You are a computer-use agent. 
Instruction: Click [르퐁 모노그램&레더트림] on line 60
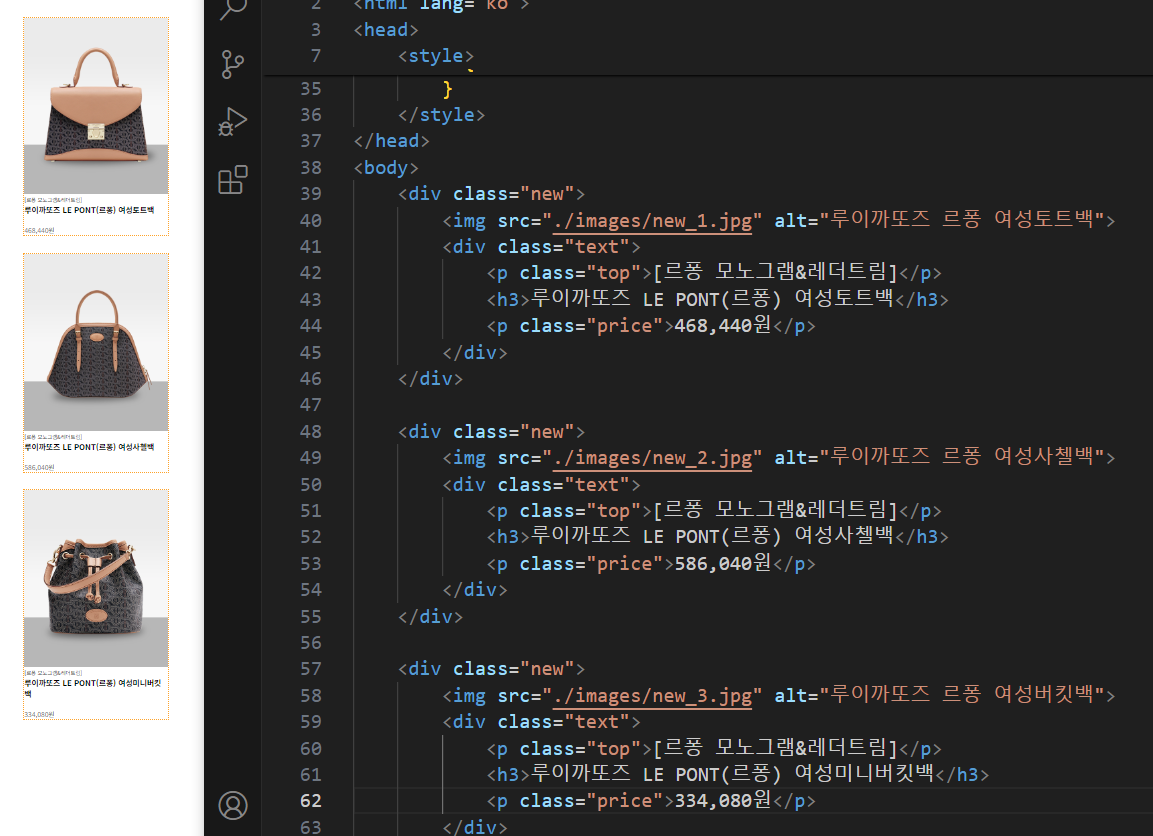click(x=776, y=749)
